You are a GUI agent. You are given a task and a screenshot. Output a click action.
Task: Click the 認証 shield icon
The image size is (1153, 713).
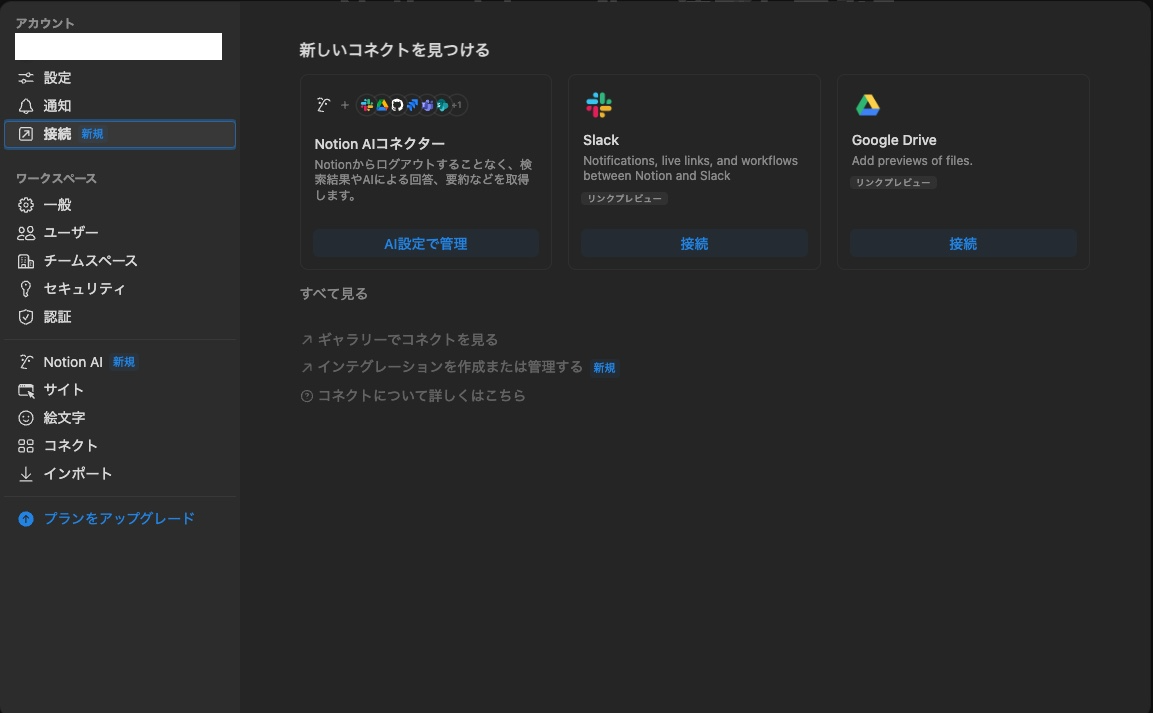tap(26, 317)
